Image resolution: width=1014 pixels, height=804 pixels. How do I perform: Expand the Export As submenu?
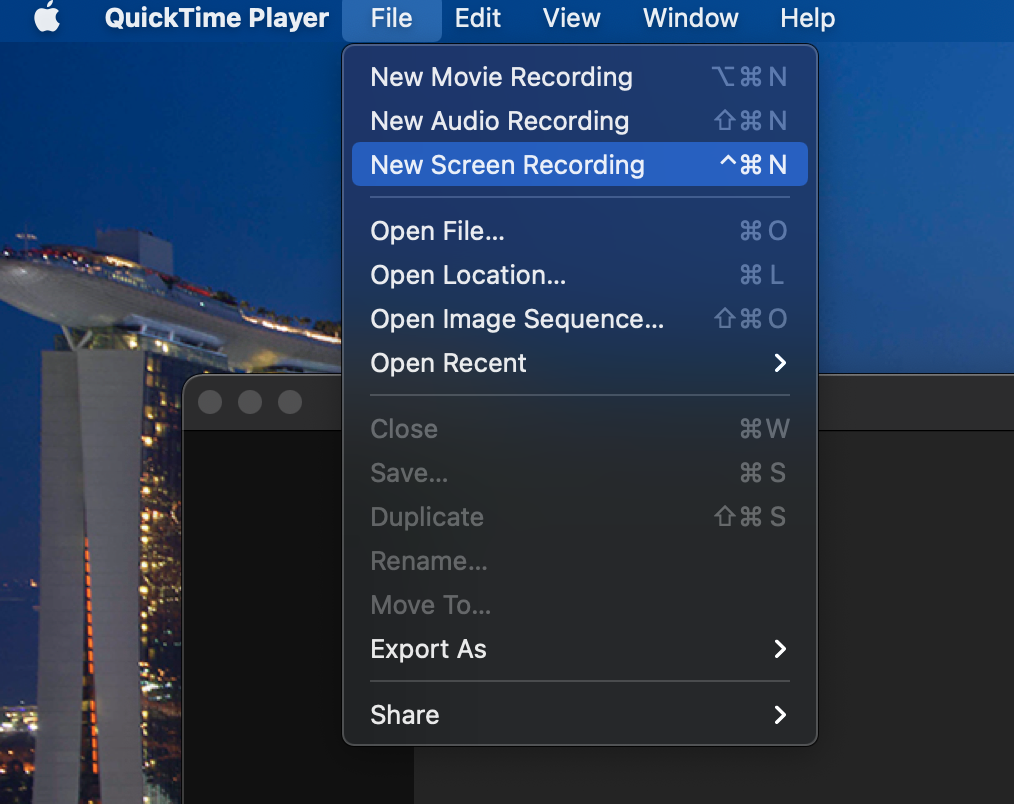[x=579, y=649]
